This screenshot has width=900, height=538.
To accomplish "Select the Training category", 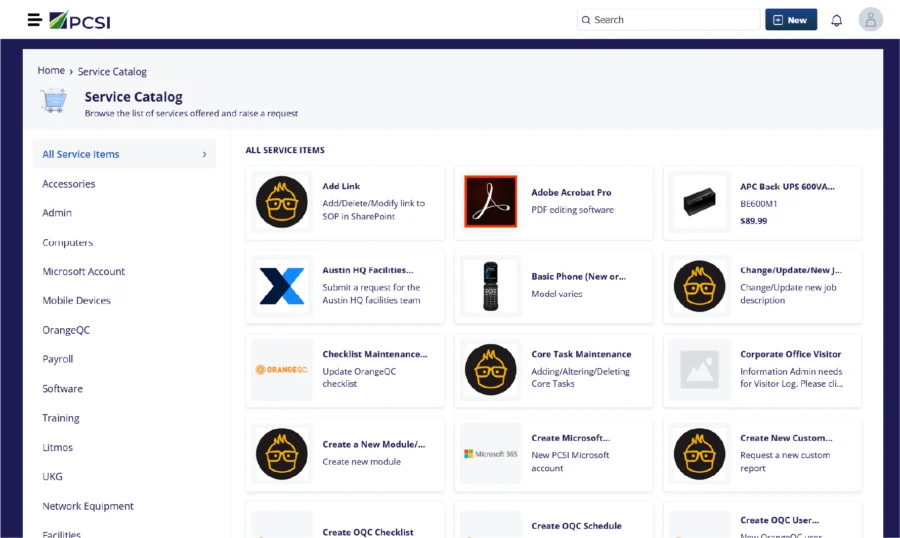I will (61, 418).
